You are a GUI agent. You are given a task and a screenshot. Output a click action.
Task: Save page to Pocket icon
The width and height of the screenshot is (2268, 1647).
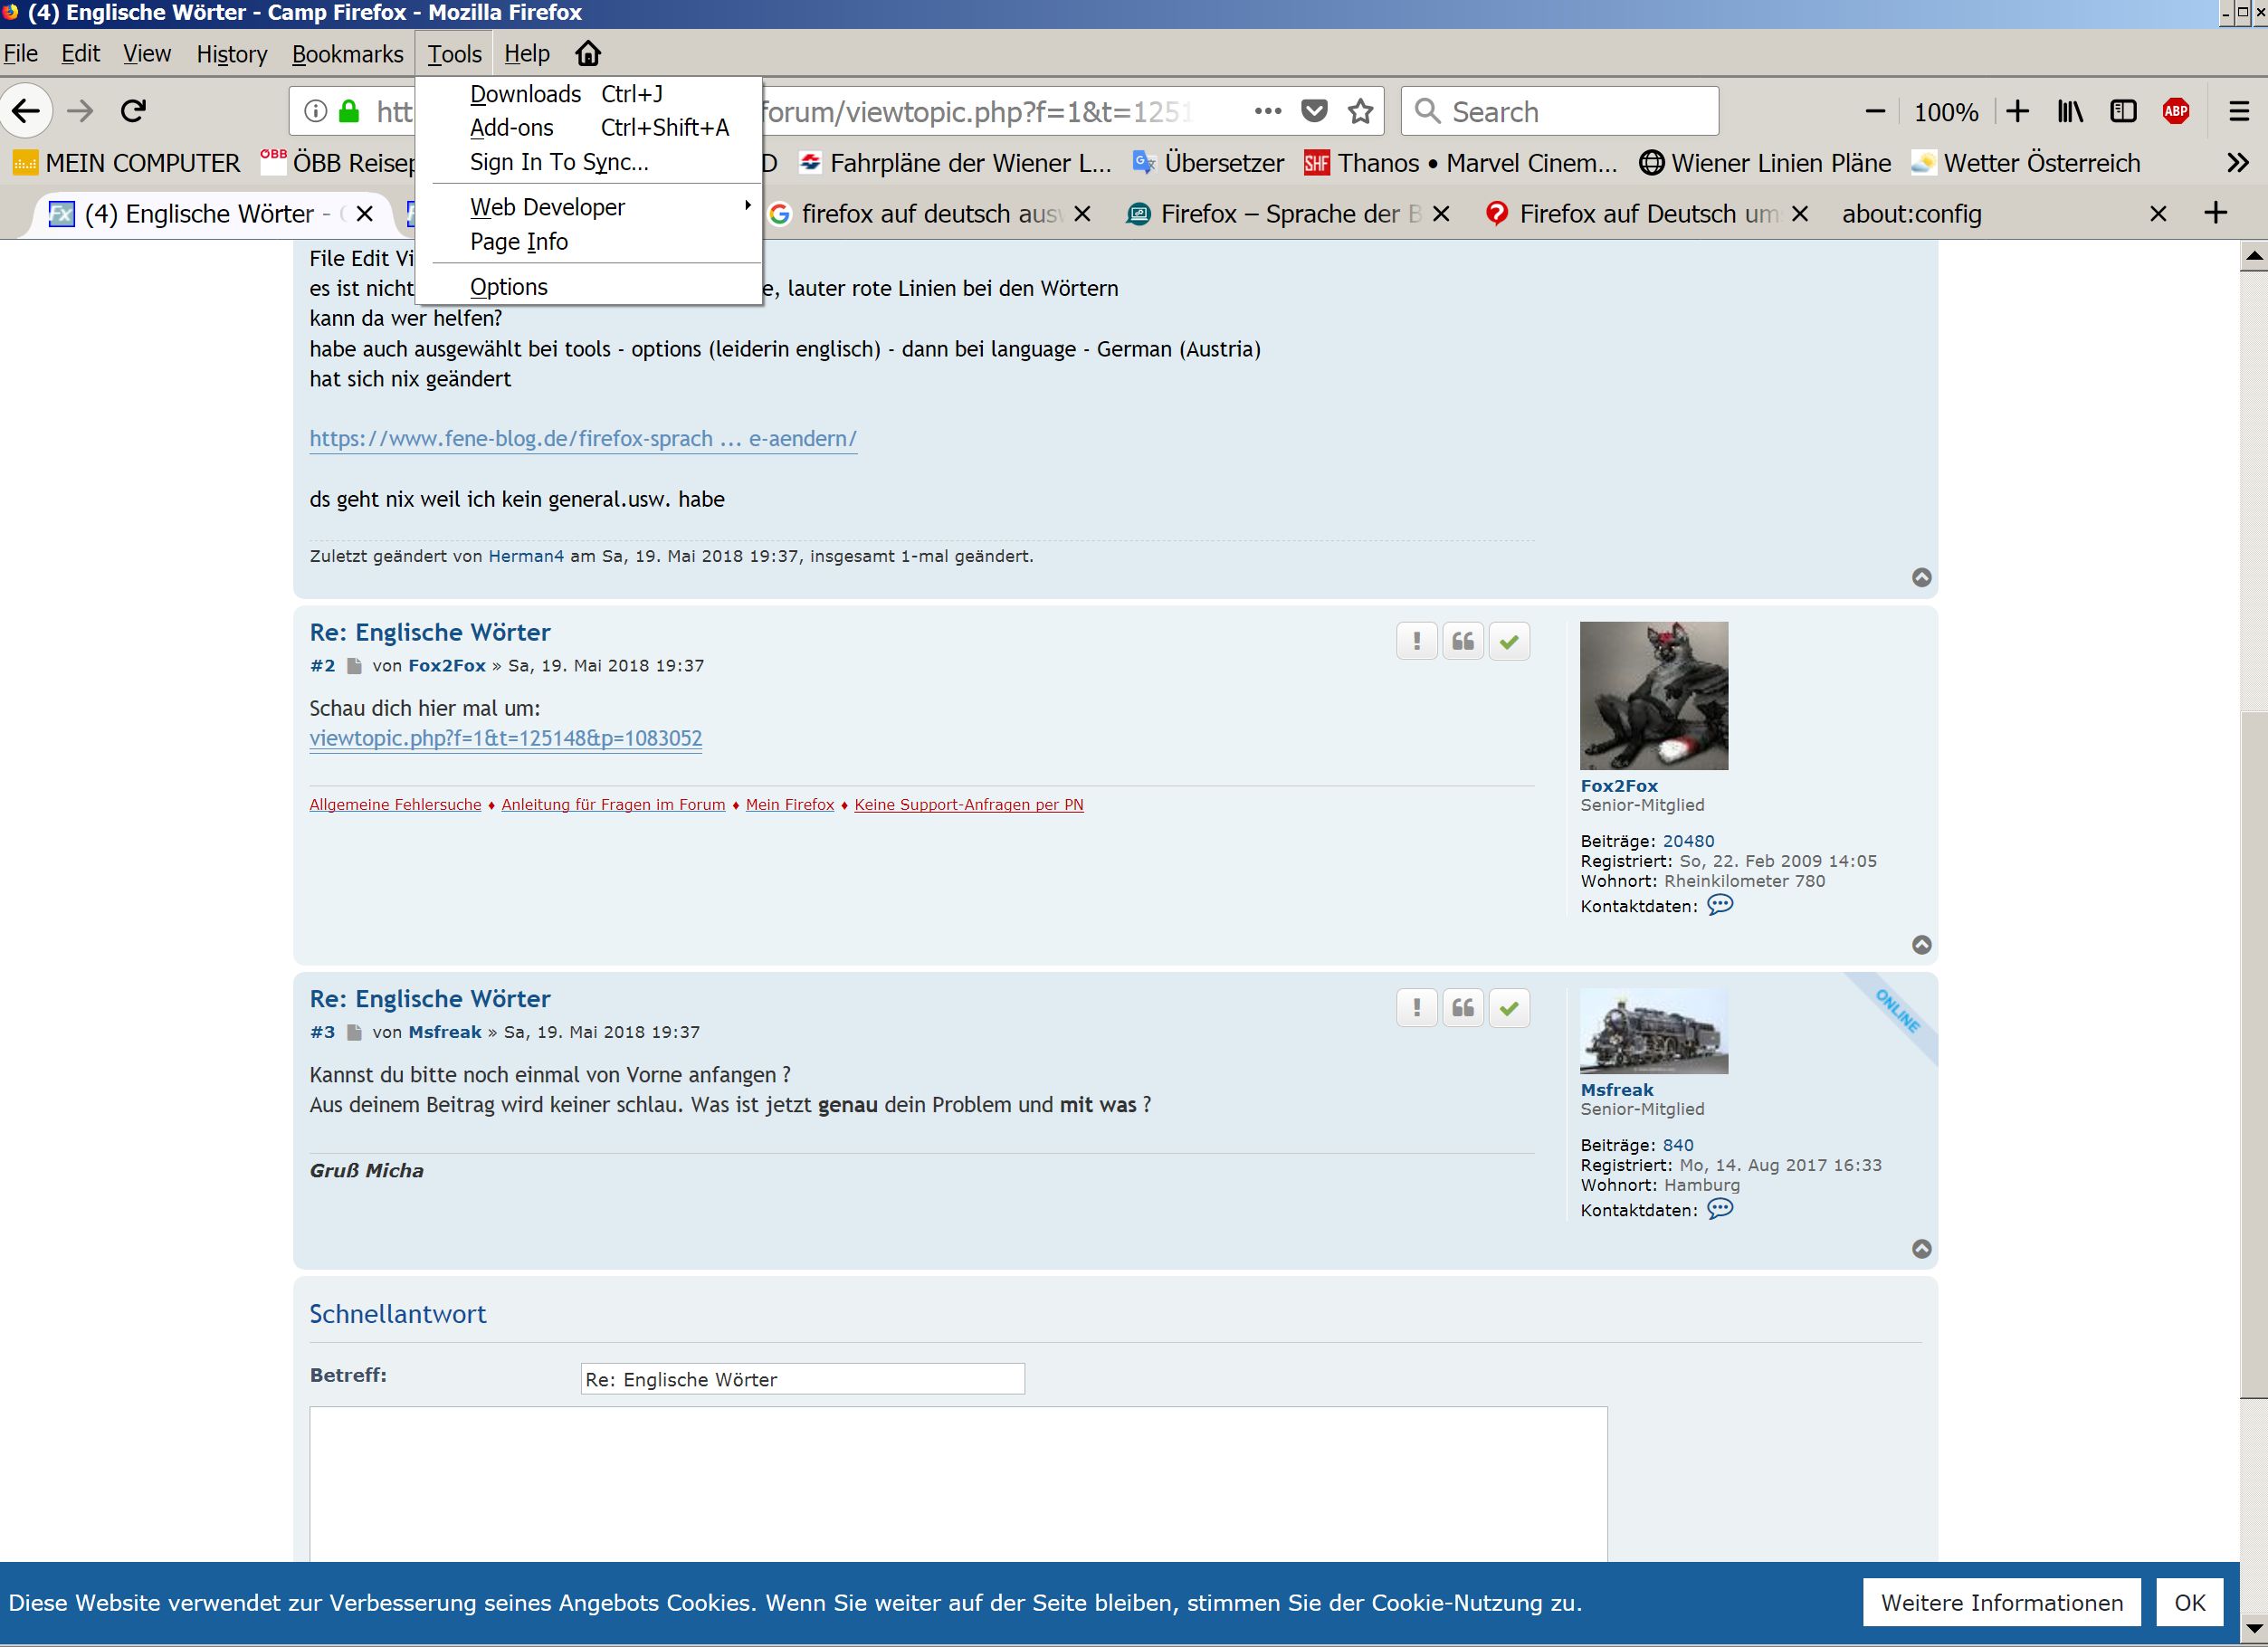point(1314,111)
